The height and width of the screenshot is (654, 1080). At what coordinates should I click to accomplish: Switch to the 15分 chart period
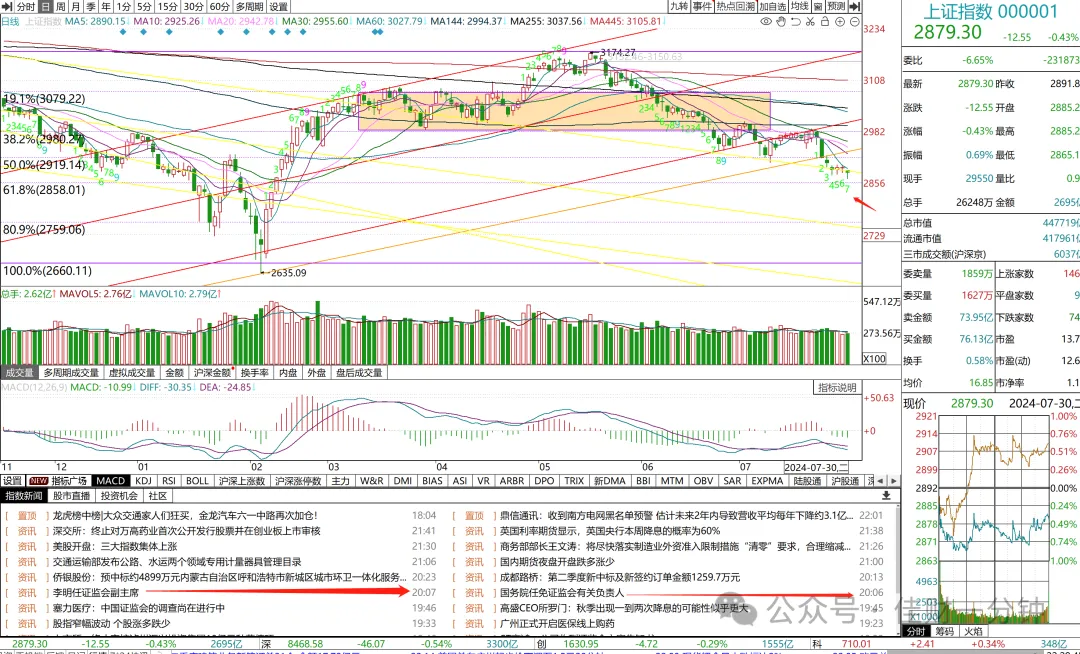[x=167, y=6]
